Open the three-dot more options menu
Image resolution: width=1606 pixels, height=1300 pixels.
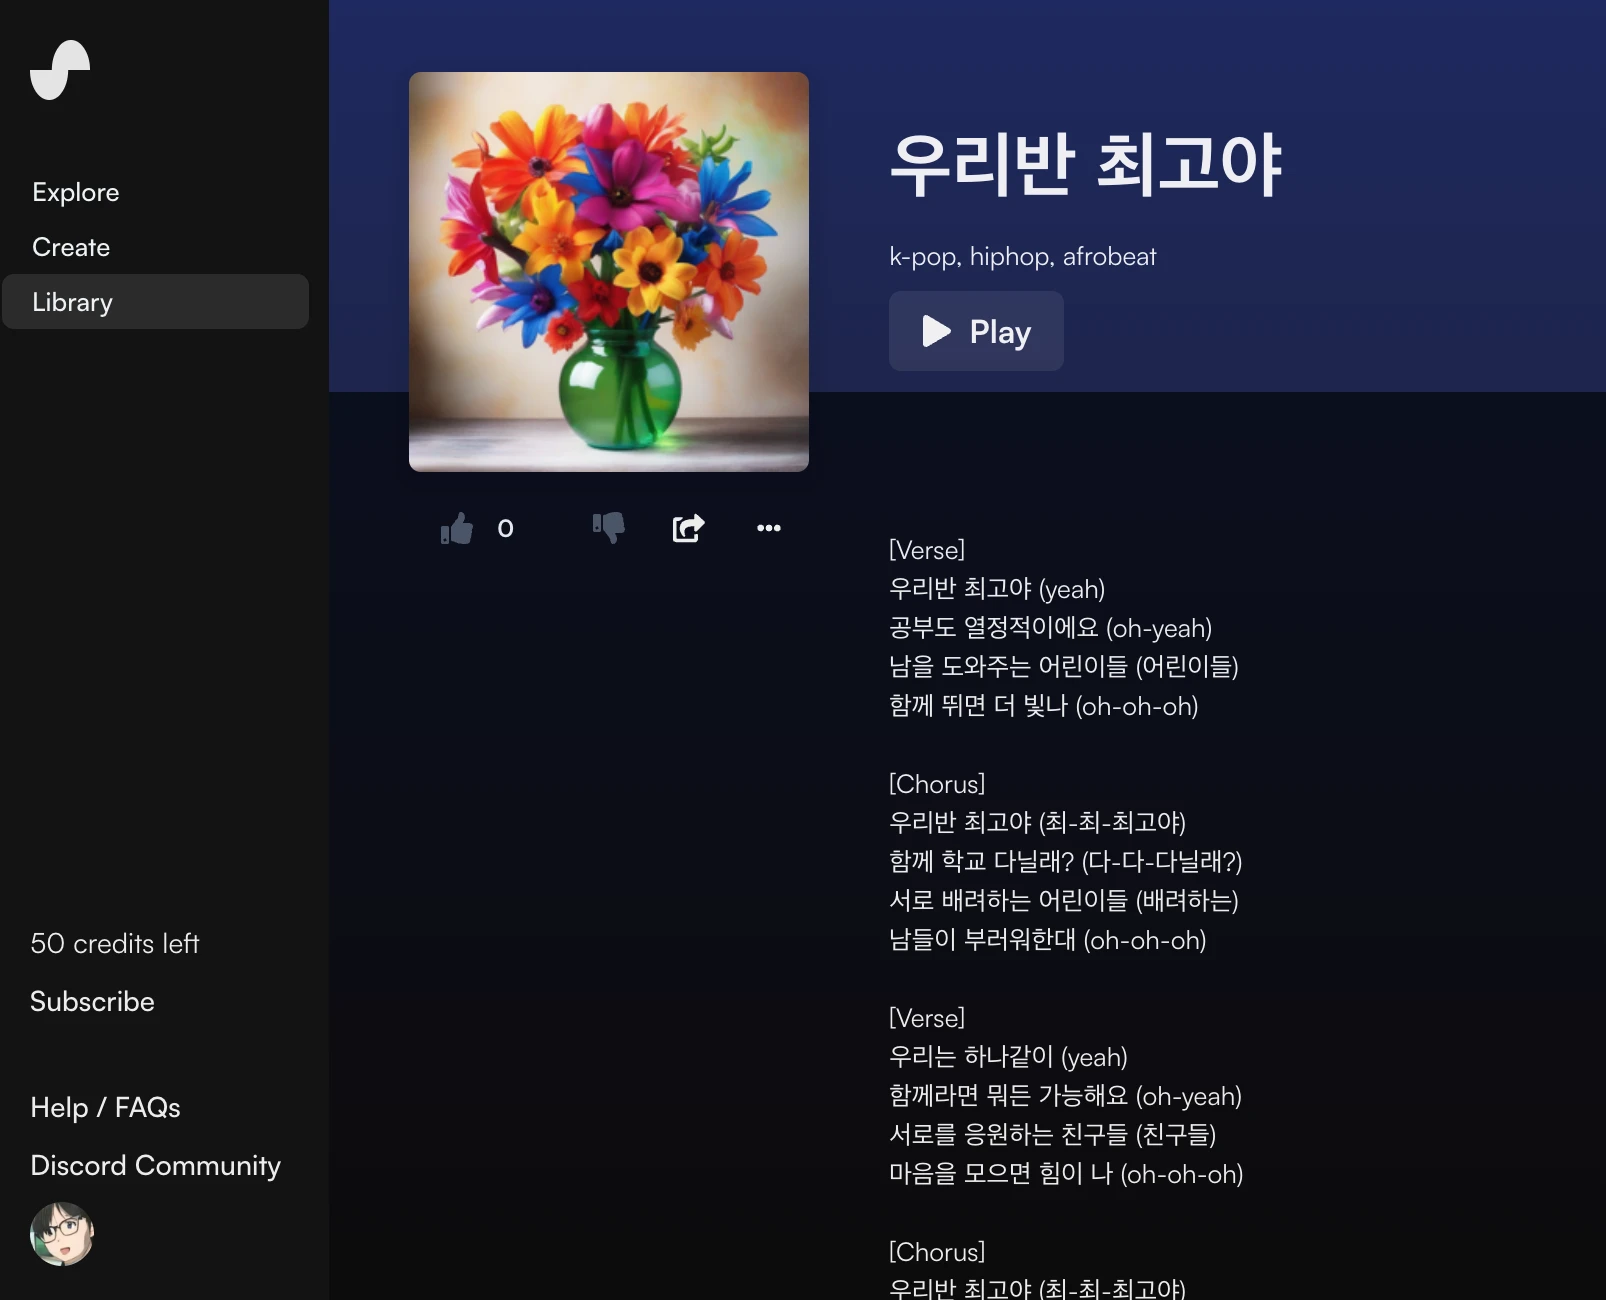point(769,528)
